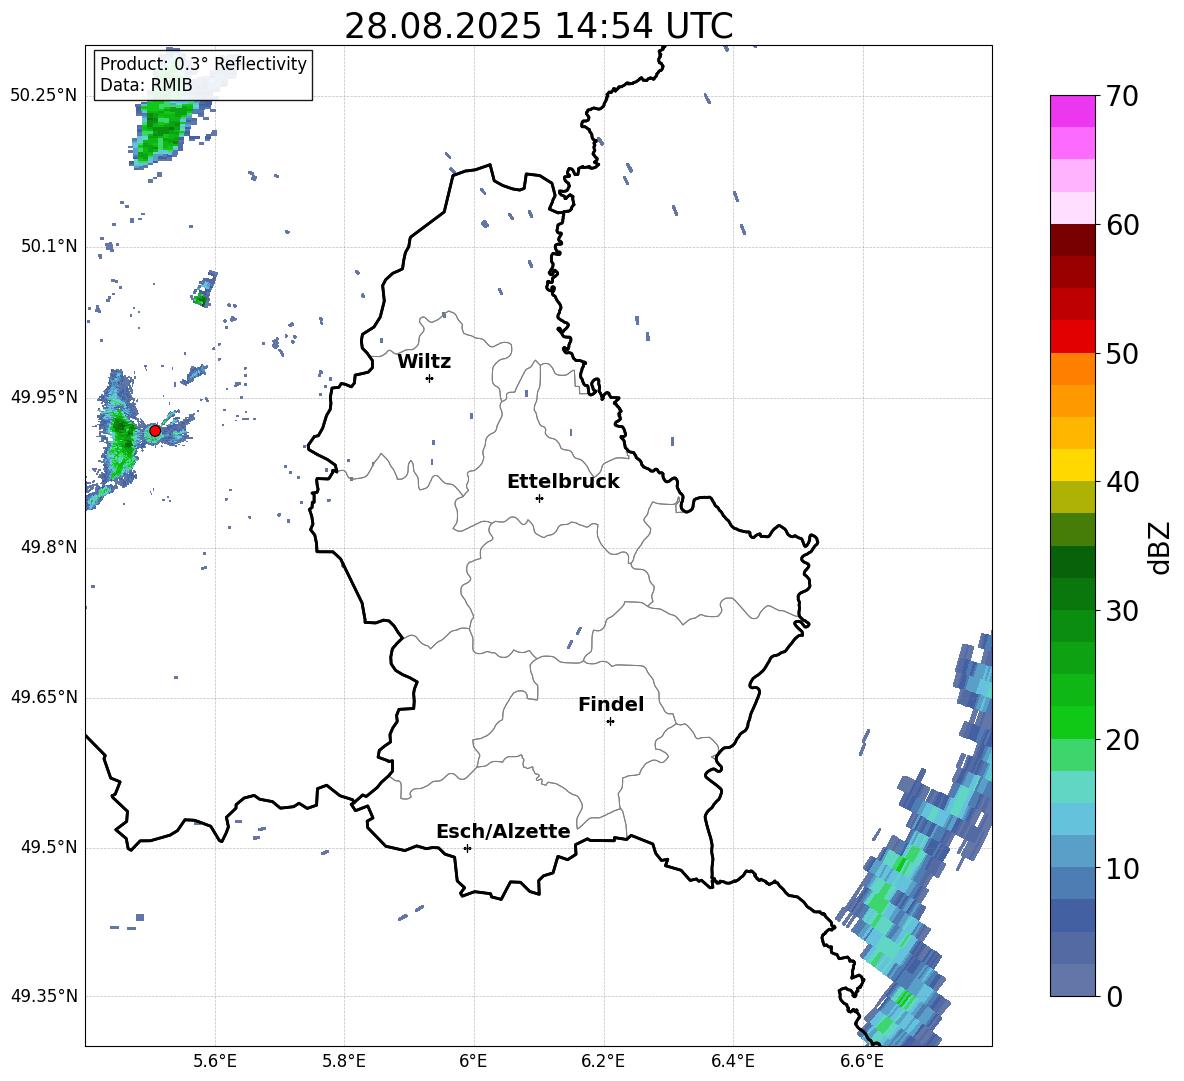Click the bright red colorbar segment above 50

pos(1072,337)
